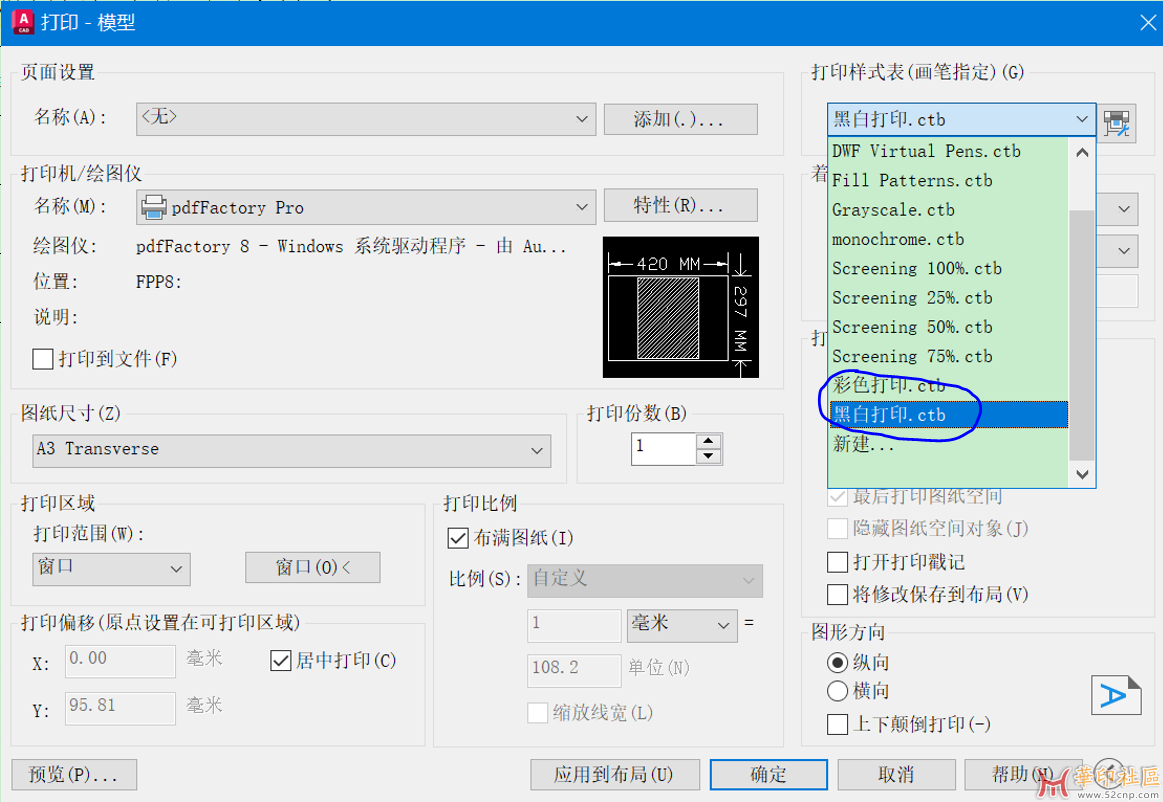Choose 新建... in plot style list
This screenshot has width=1163, height=802.
[948, 444]
